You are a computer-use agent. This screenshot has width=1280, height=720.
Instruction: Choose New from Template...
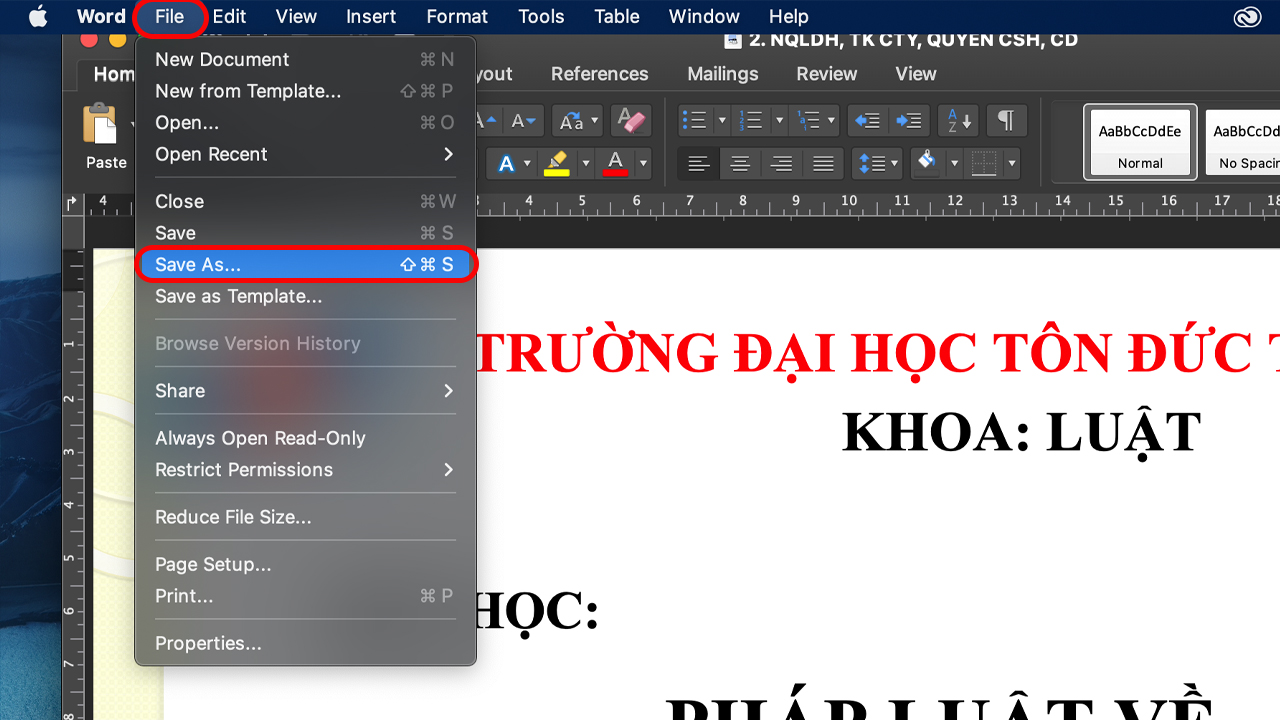[305, 91]
